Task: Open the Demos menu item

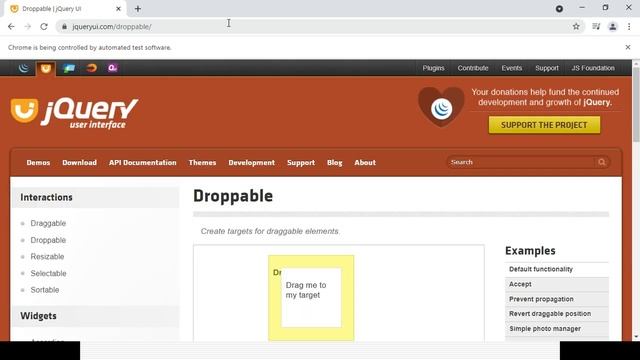Action: coord(38,162)
